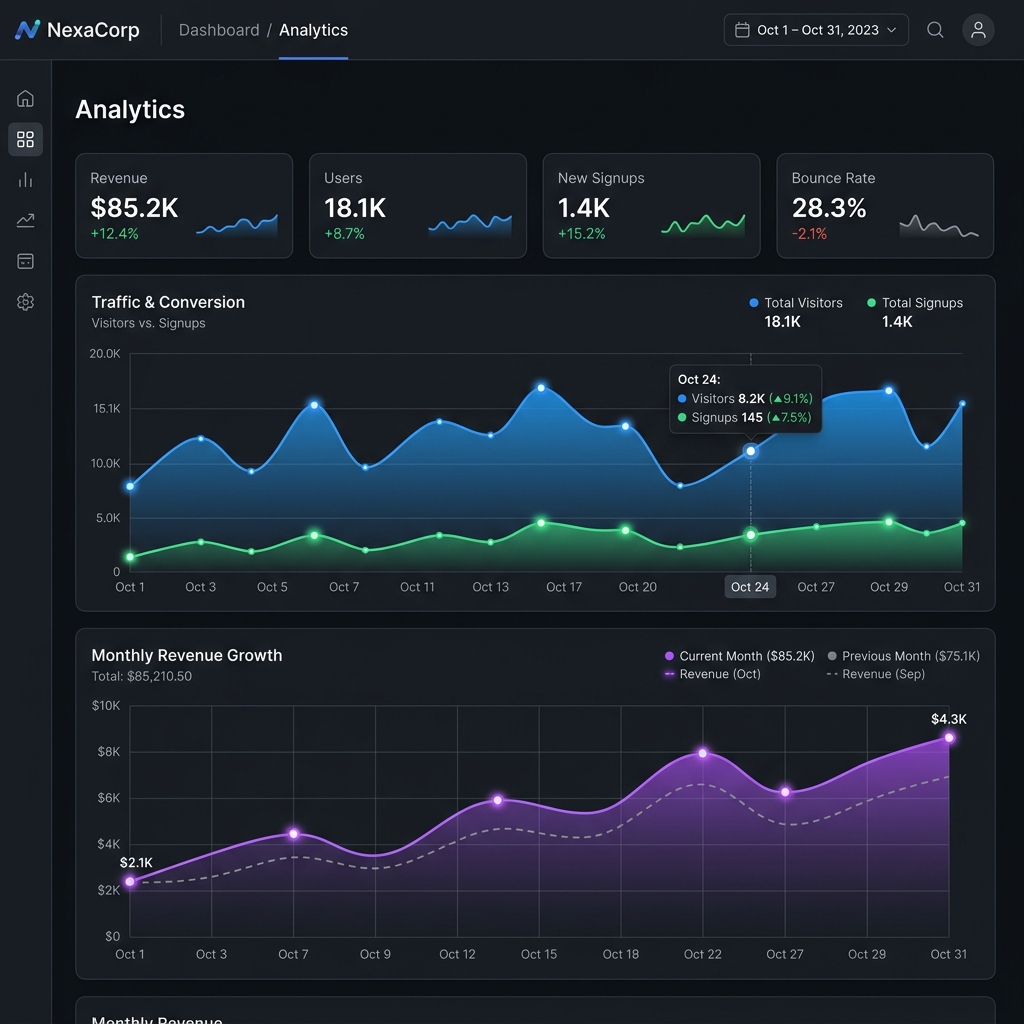1024x1024 pixels.
Task: Expand the Oct 1 – Oct 31, 2023 dropdown
Action: [816, 30]
